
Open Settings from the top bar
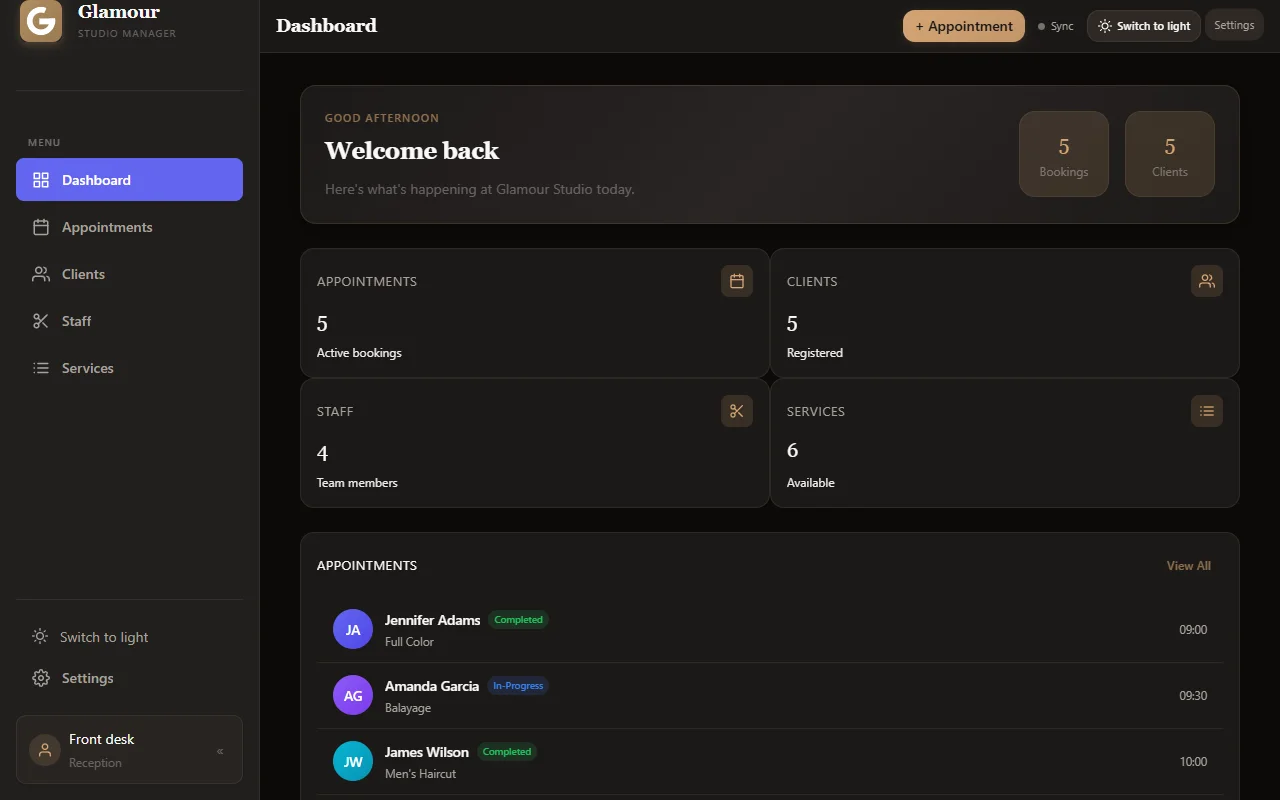[1234, 26]
